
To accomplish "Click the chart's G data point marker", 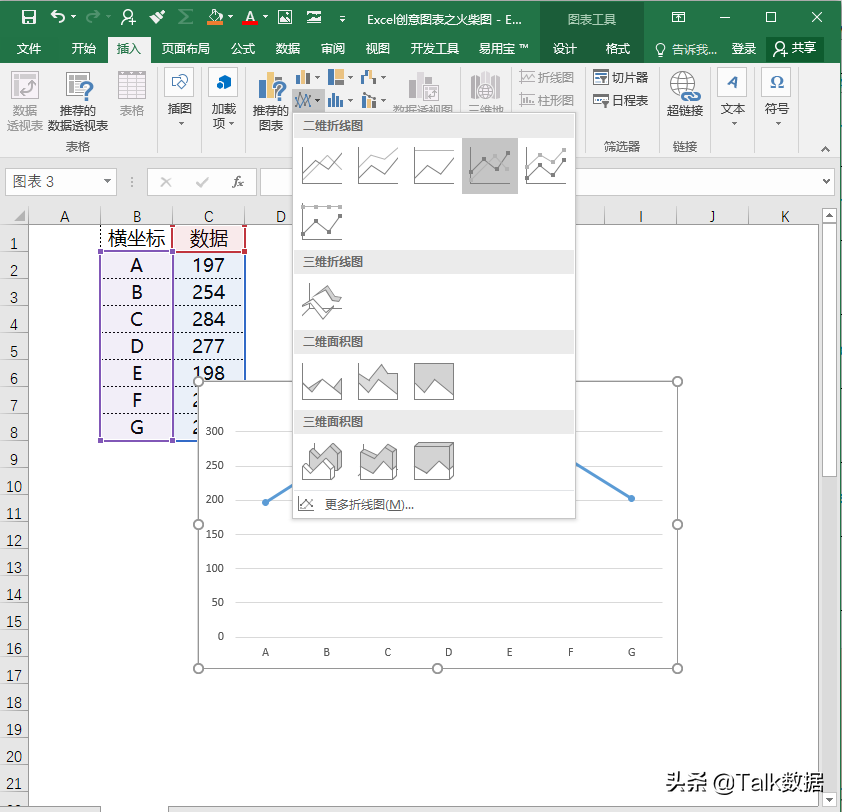I will 632,498.
